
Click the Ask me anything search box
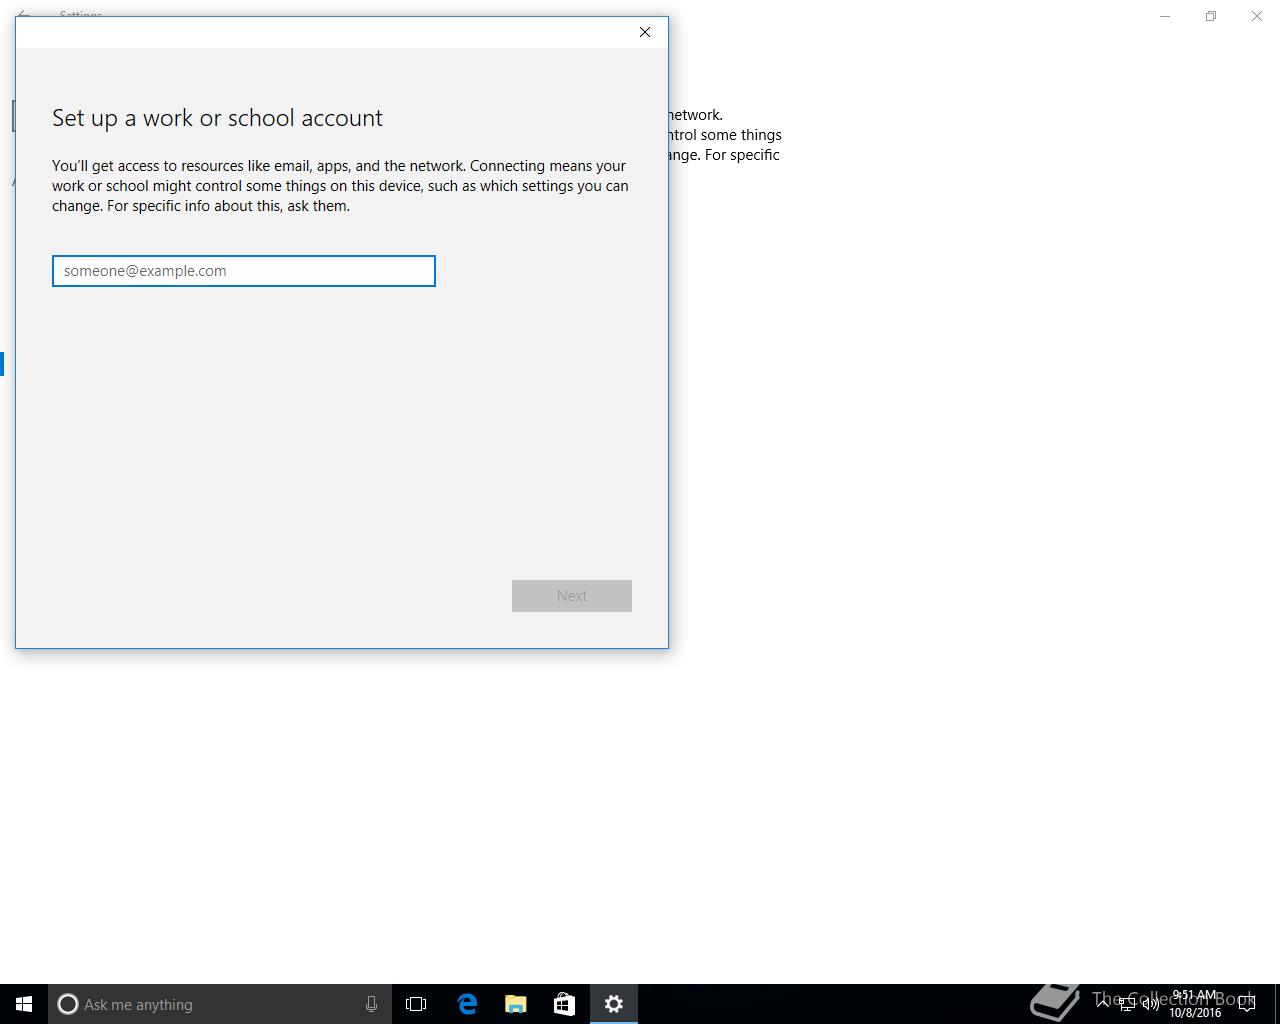point(220,1004)
